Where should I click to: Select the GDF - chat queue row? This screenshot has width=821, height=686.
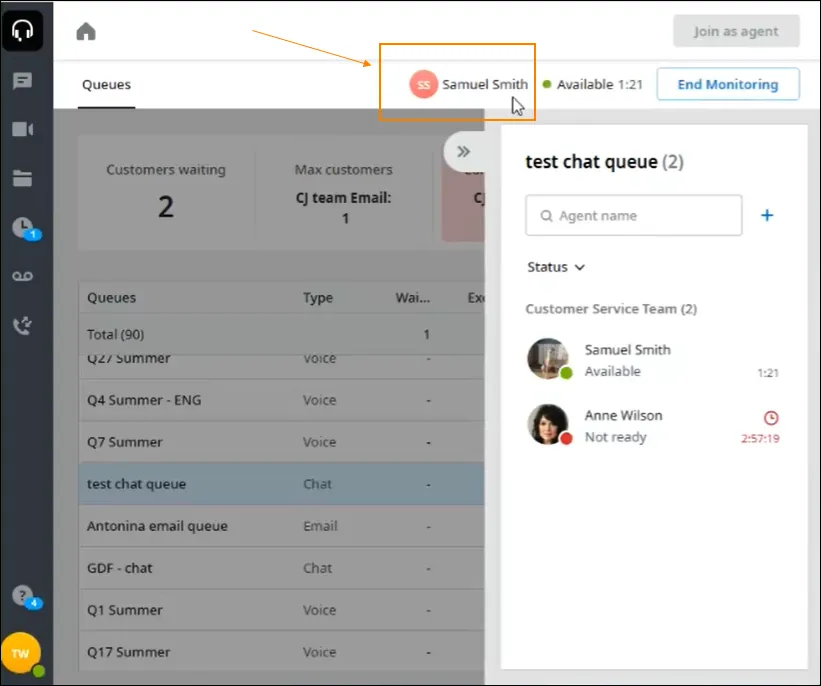[x=282, y=568]
